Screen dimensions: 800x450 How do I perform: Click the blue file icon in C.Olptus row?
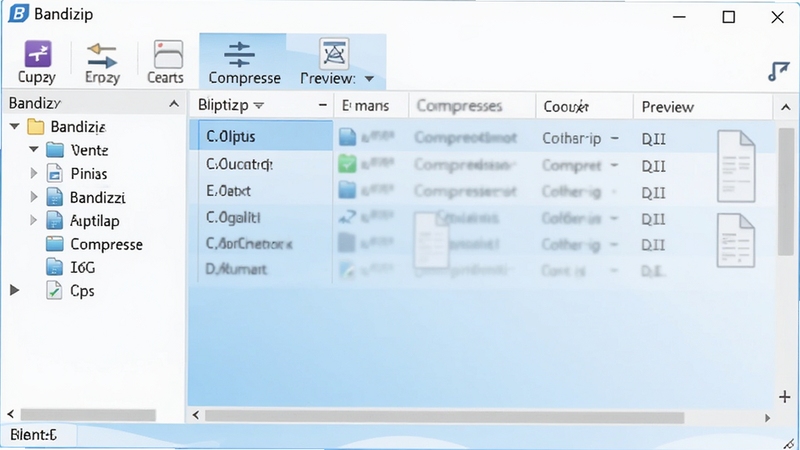347,137
